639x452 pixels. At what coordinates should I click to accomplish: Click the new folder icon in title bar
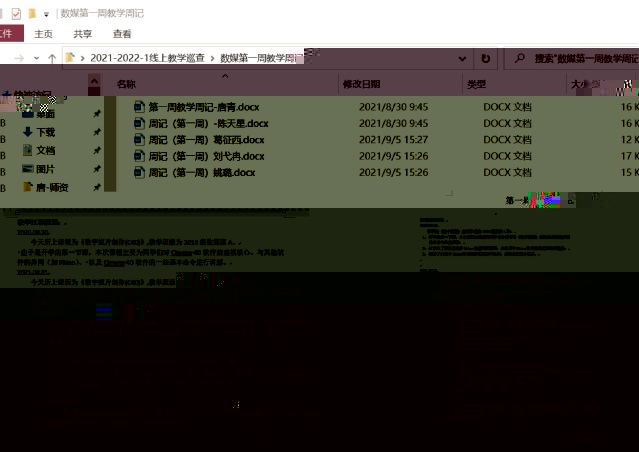click(32, 14)
